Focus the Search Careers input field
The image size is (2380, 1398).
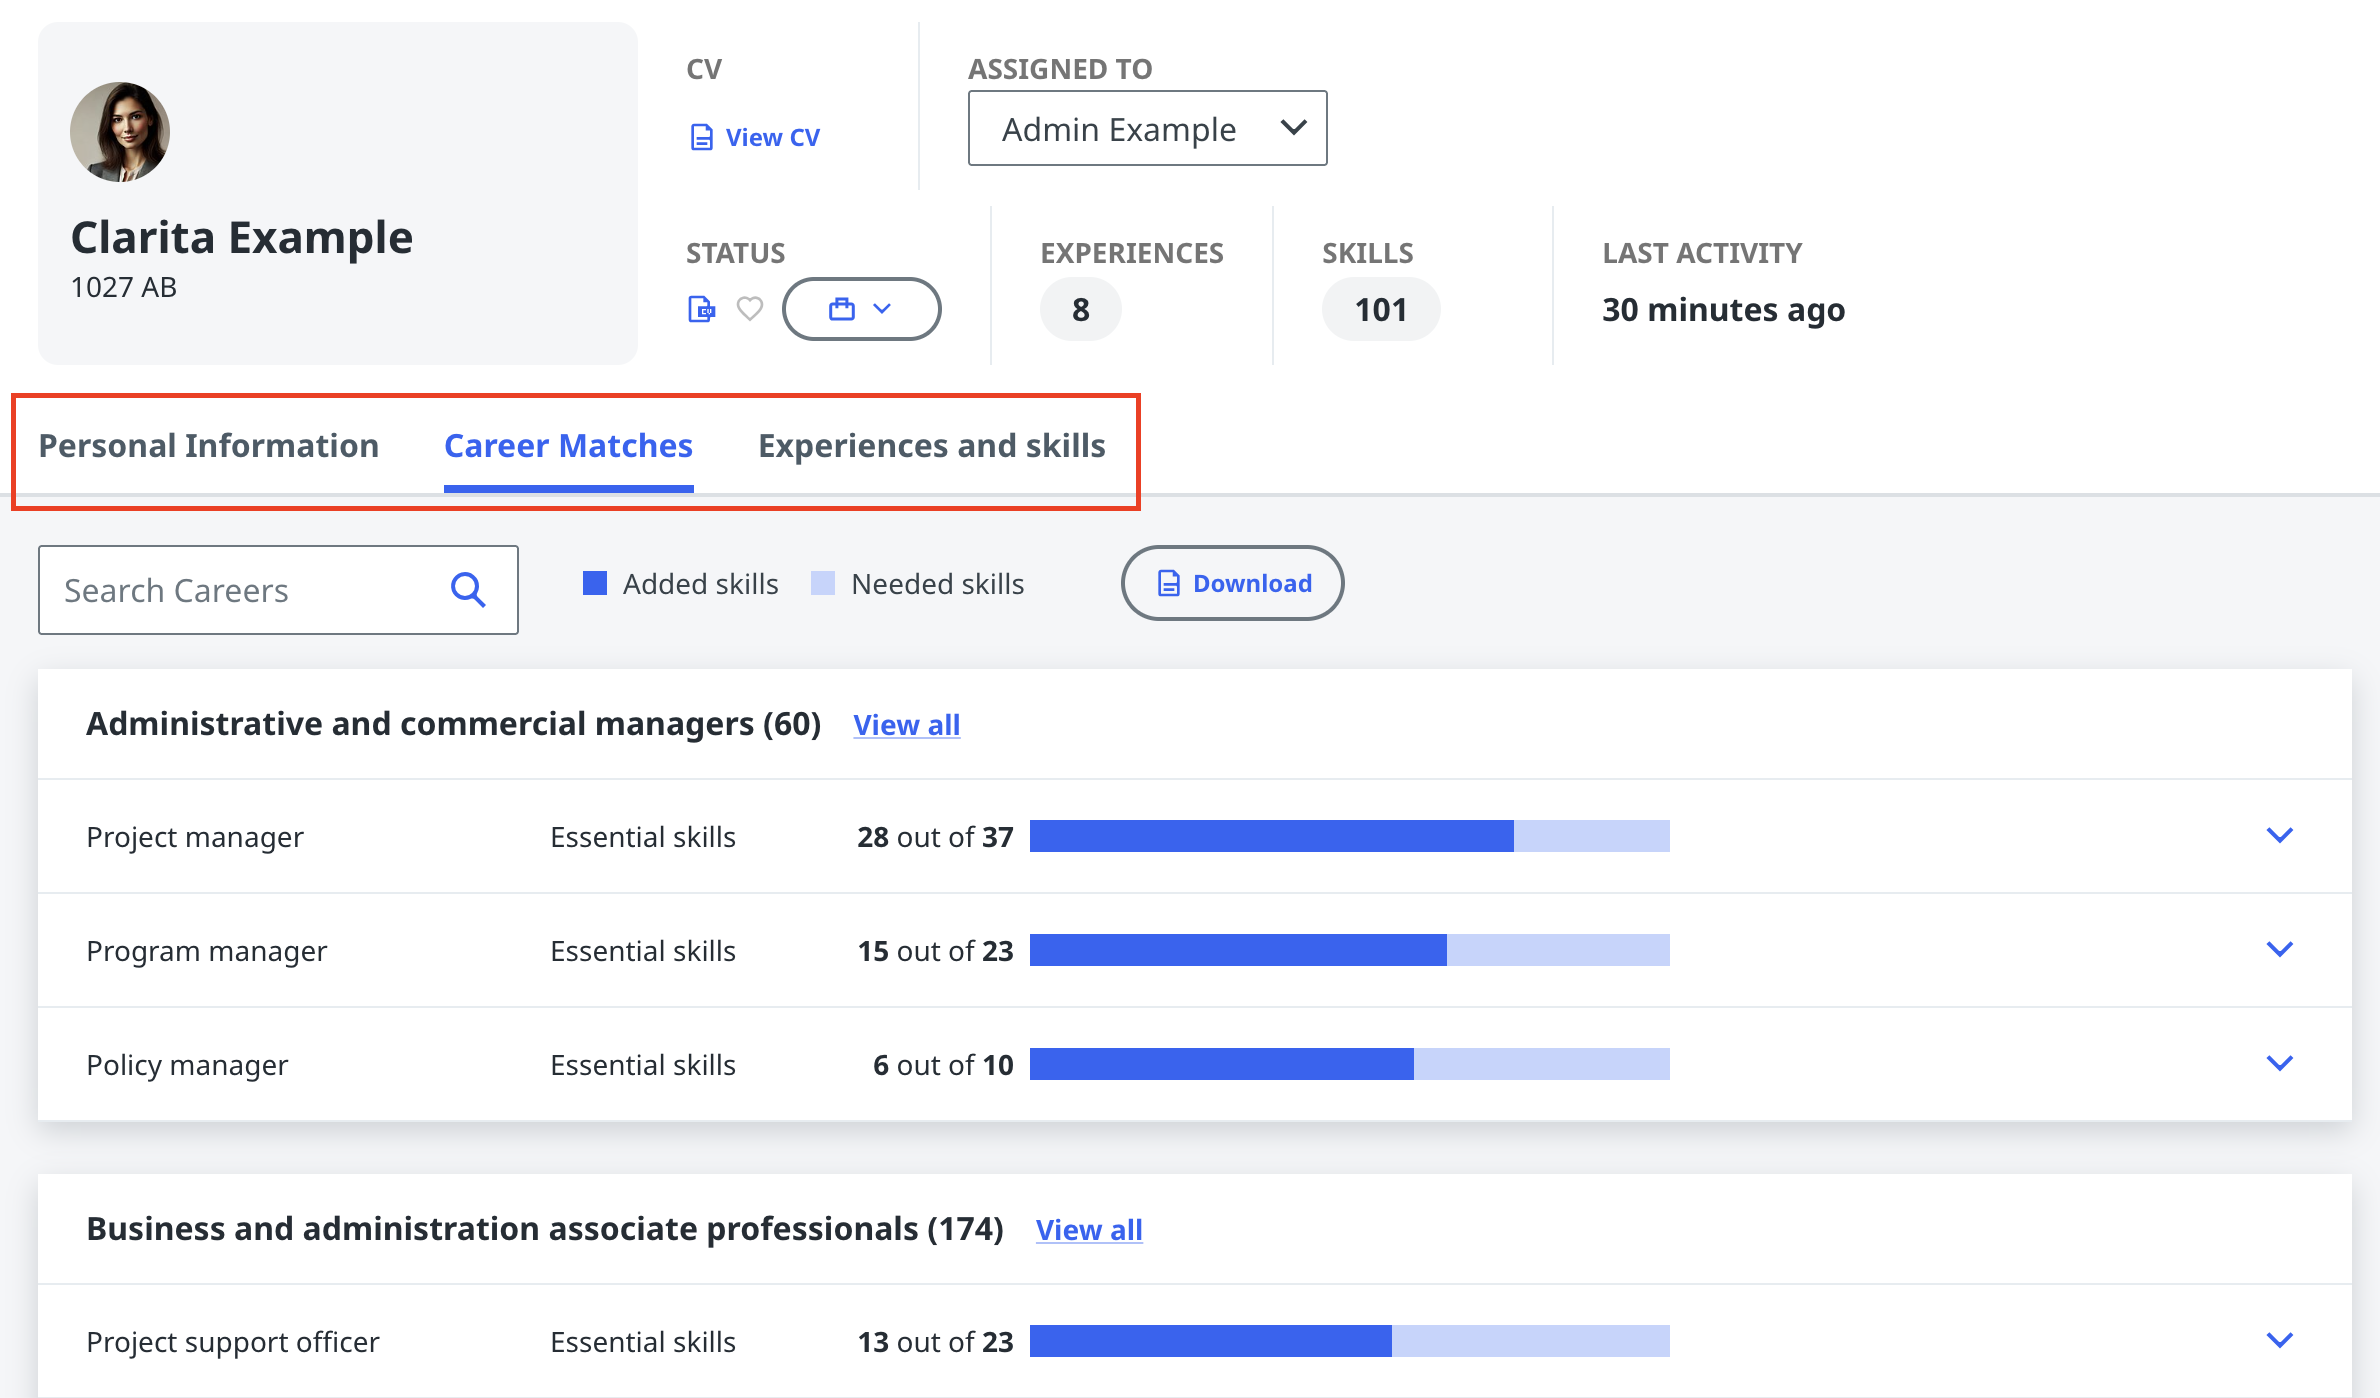240,590
